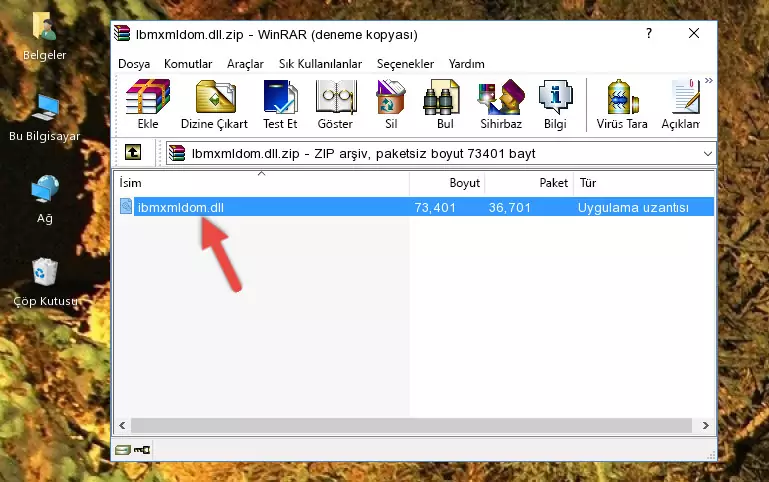
Task: Click the disk drive status bar icon
Action: pos(123,449)
